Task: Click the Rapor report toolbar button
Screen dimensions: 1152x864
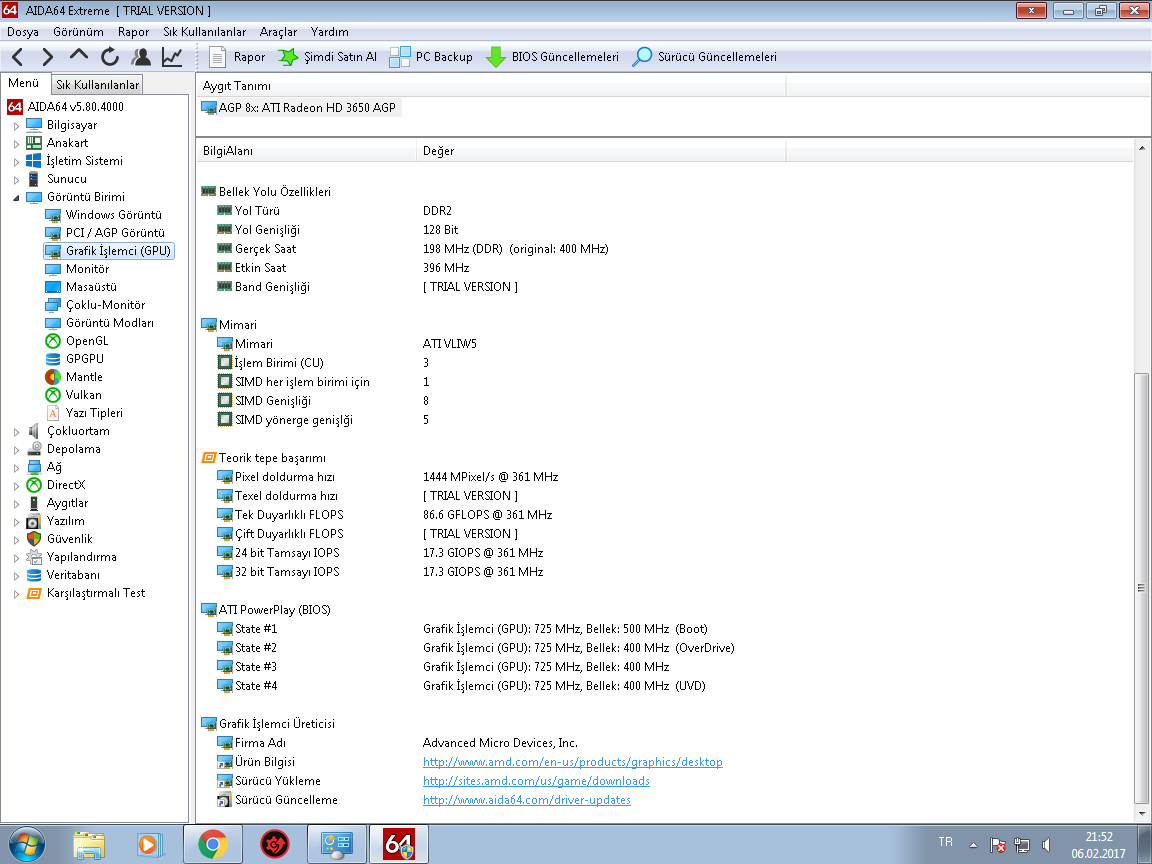Action: (237, 57)
